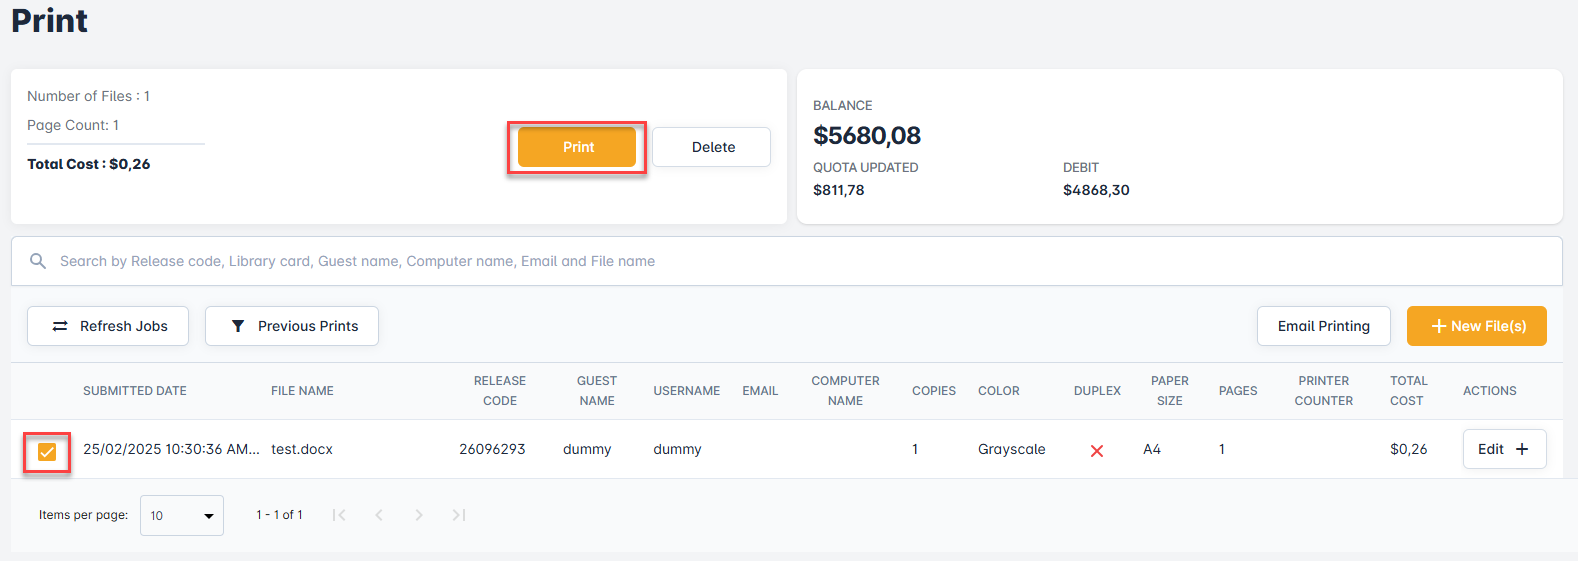The image size is (1578, 561).
Task: Select the test.docx file name cell
Action: (x=302, y=449)
